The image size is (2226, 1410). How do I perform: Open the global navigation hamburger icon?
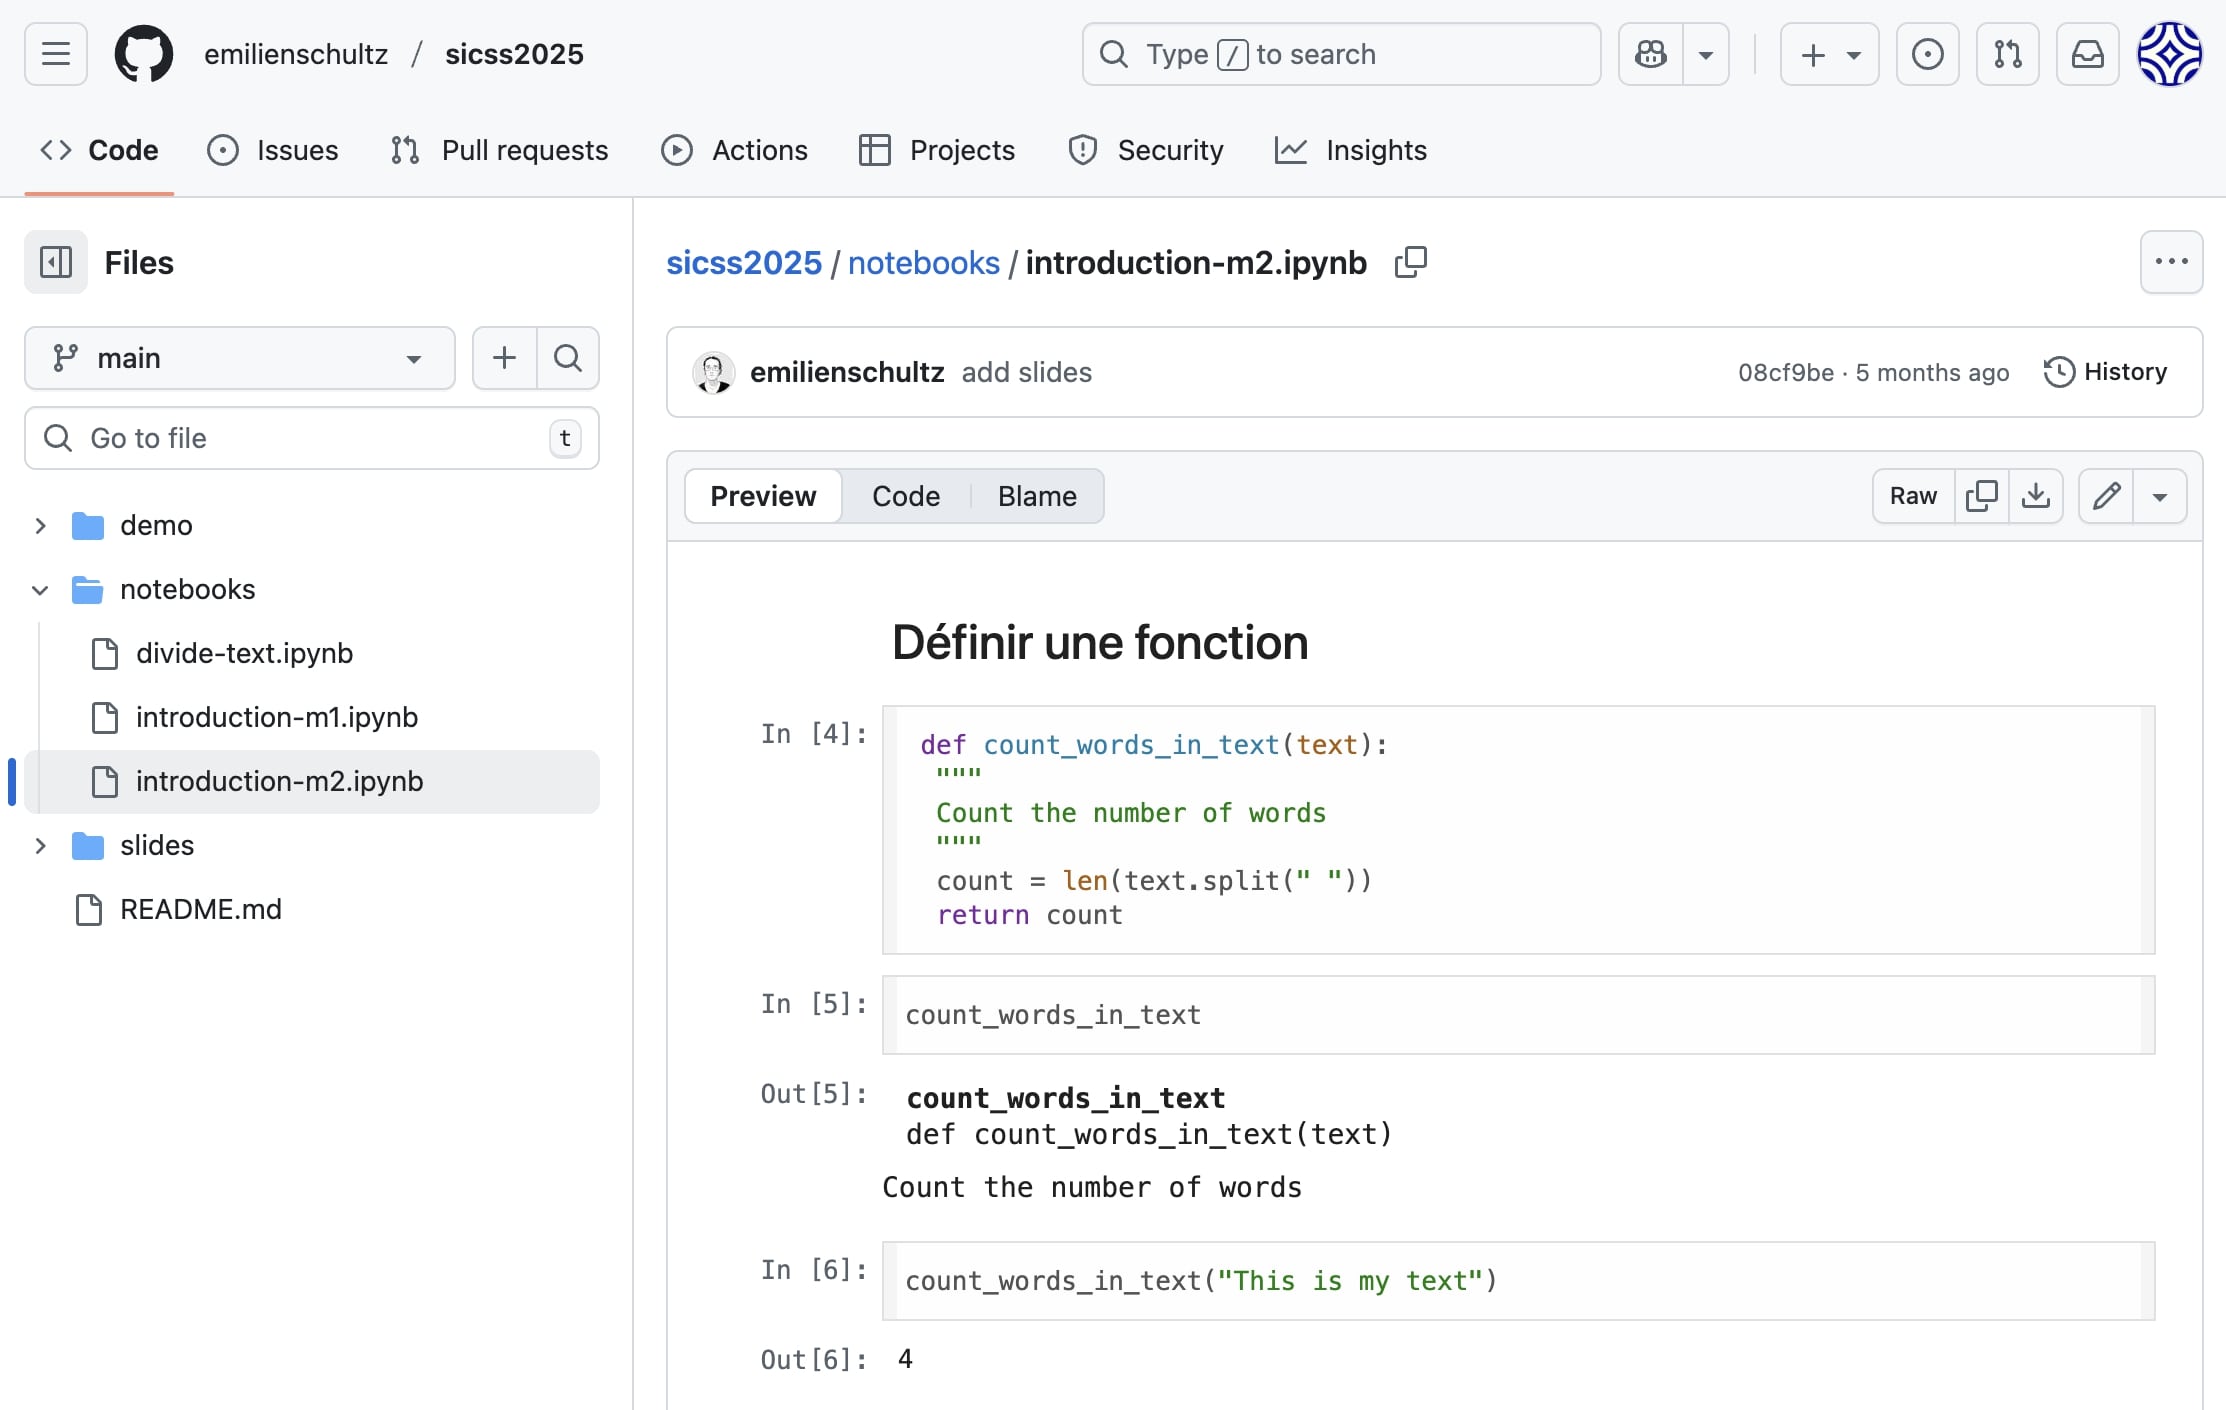pyautogui.click(x=55, y=54)
